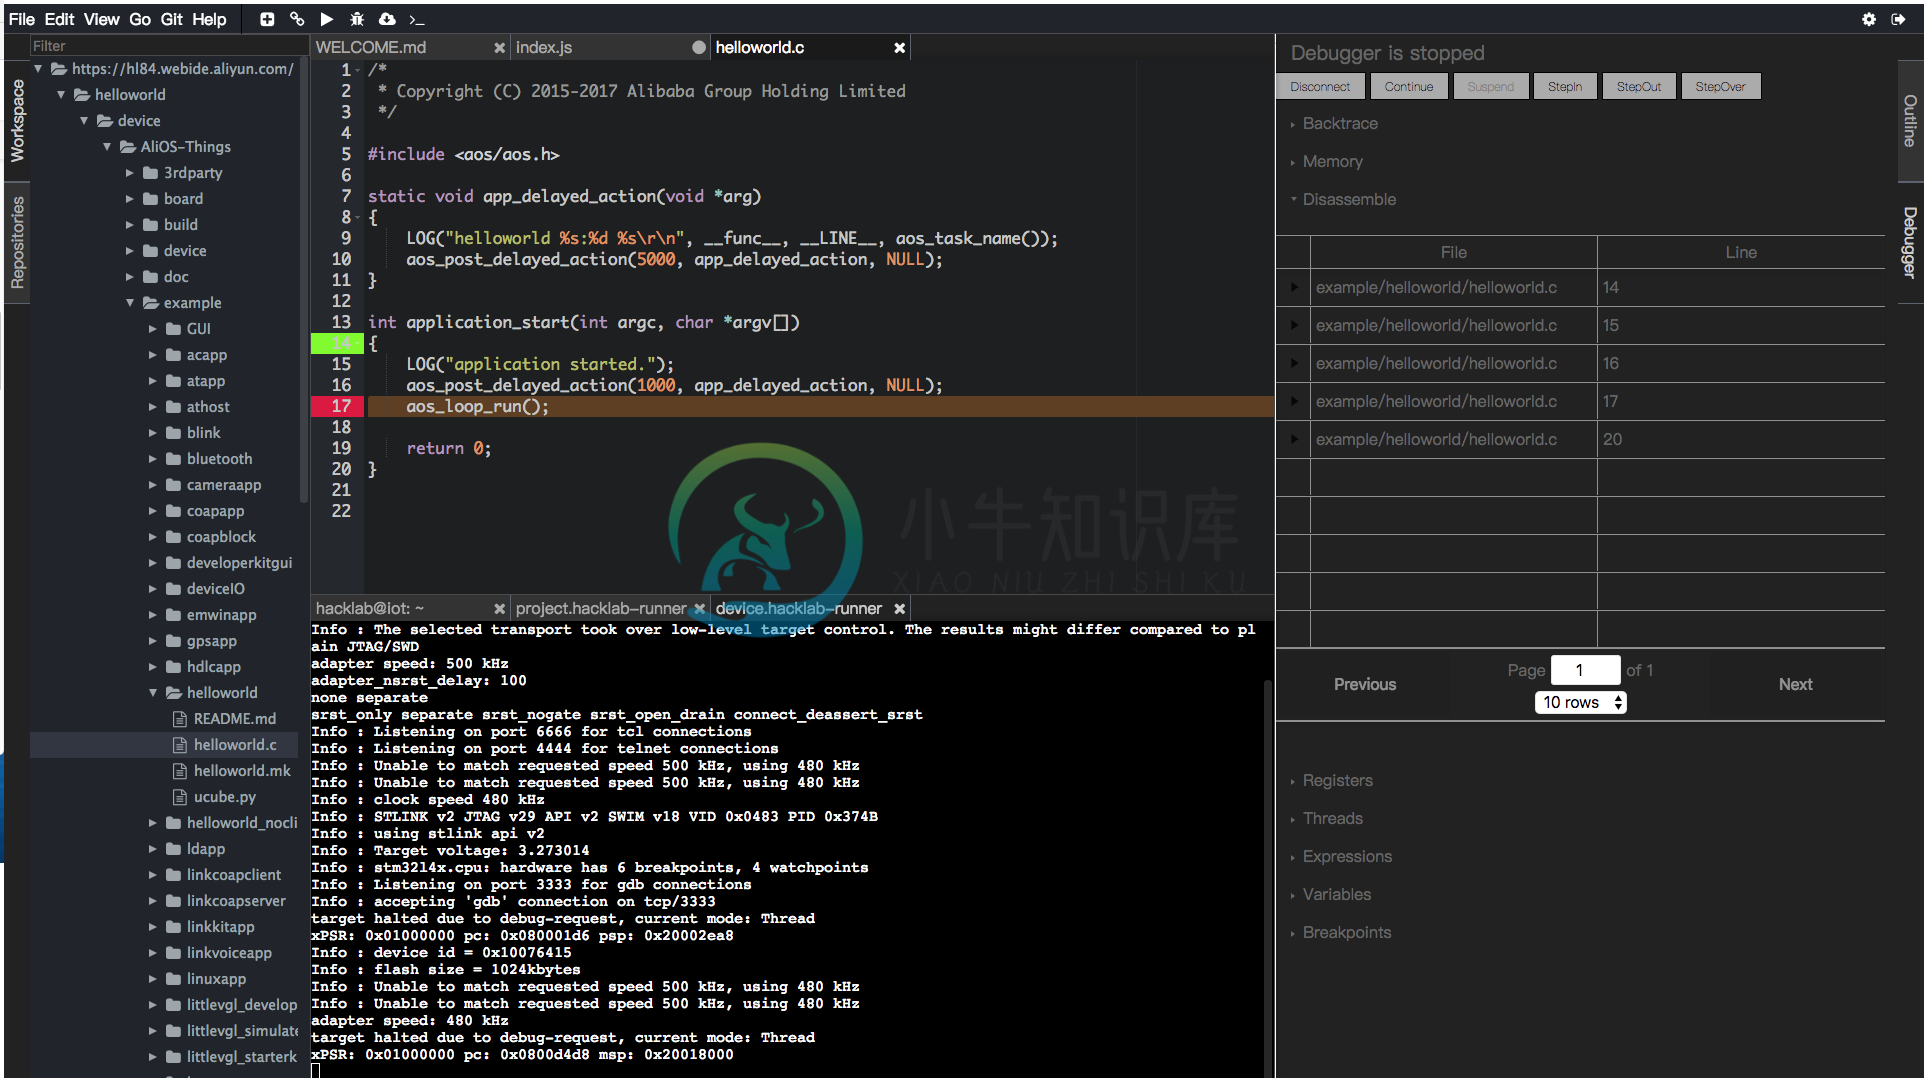
Task: Open the Go menu
Action: coord(140,19)
